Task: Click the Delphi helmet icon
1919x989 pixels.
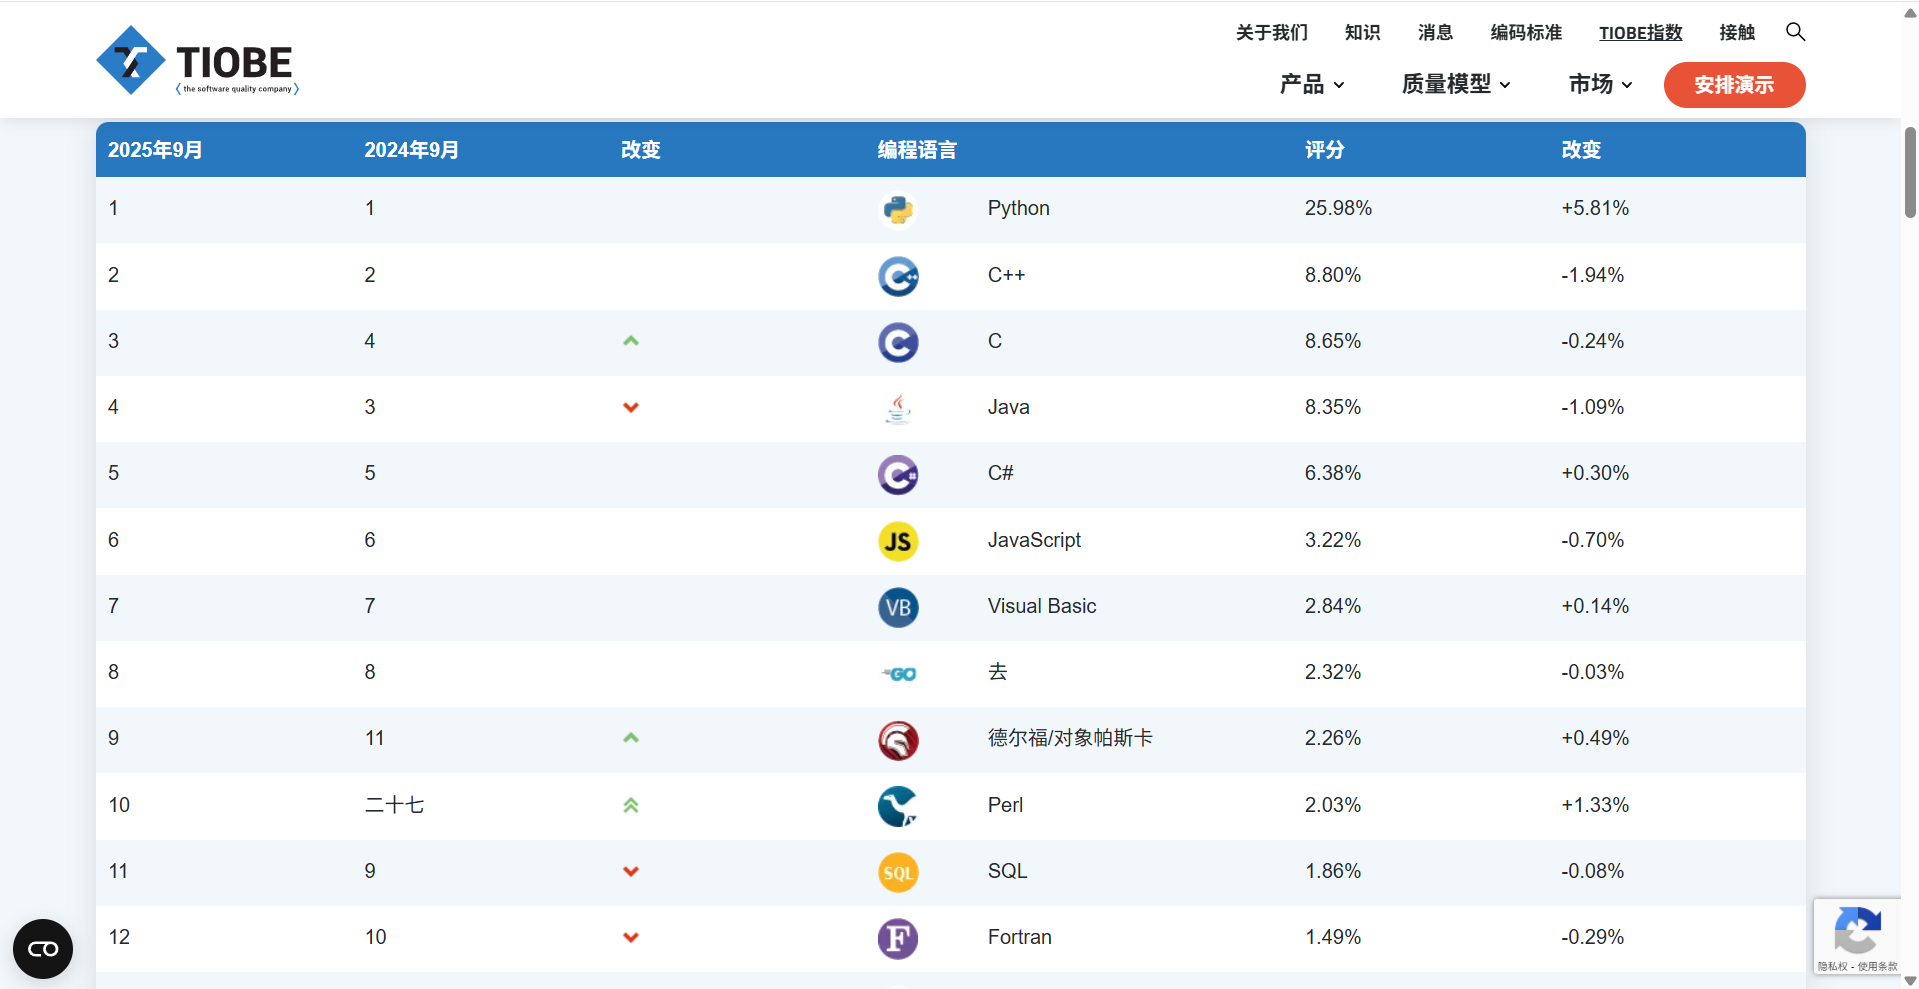Action: 898,740
